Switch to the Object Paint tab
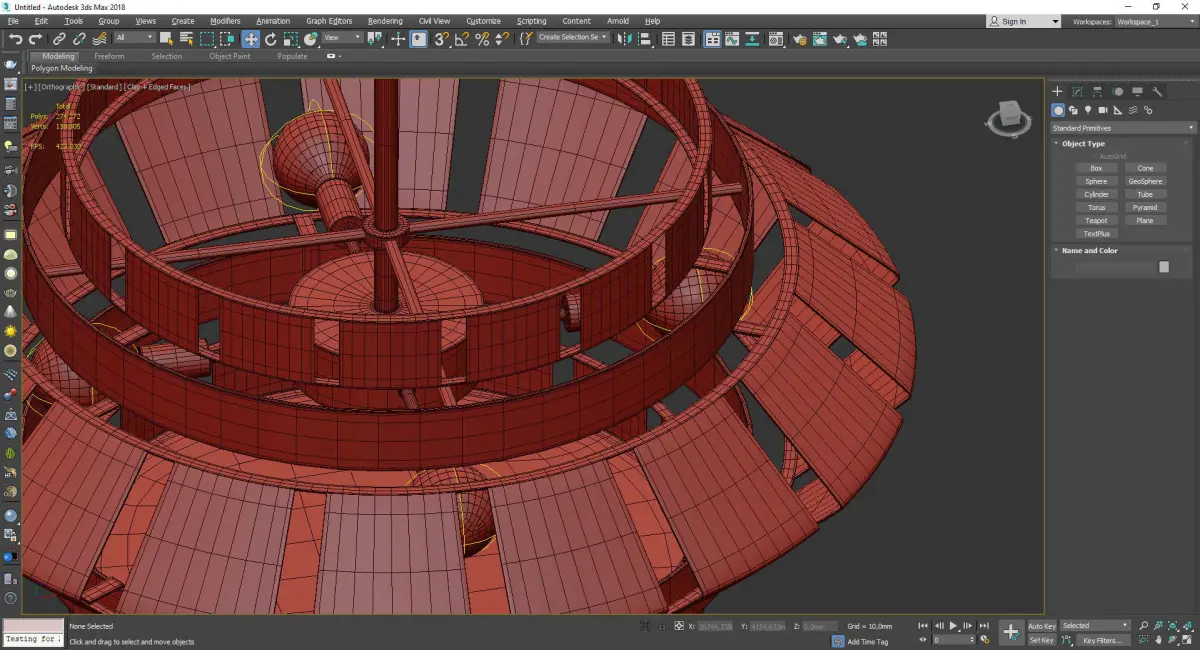This screenshot has height=650, width=1200. point(229,56)
